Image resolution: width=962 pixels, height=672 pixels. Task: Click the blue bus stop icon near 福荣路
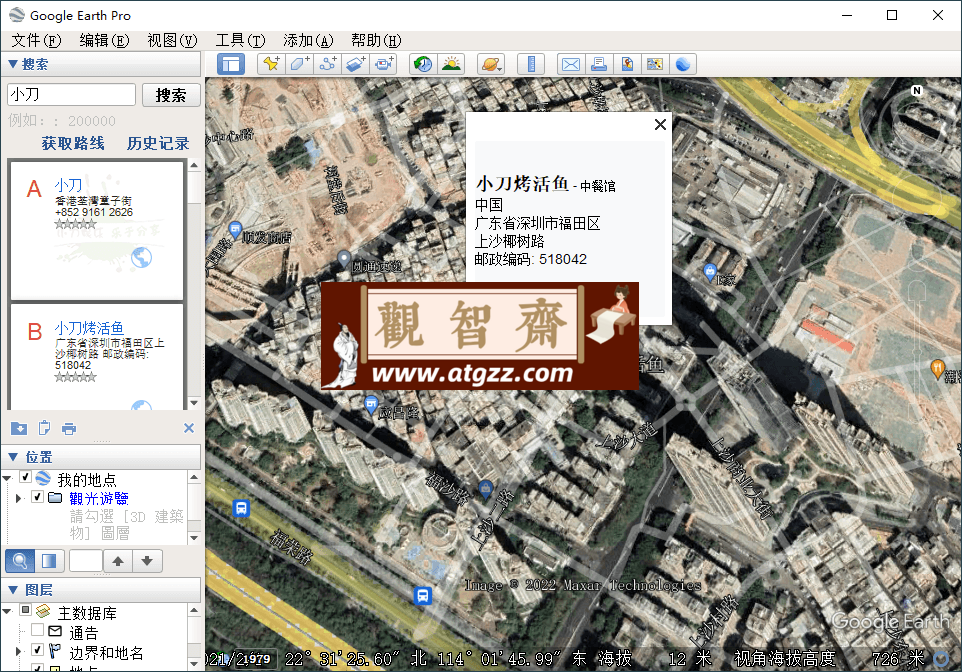point(241,508)
